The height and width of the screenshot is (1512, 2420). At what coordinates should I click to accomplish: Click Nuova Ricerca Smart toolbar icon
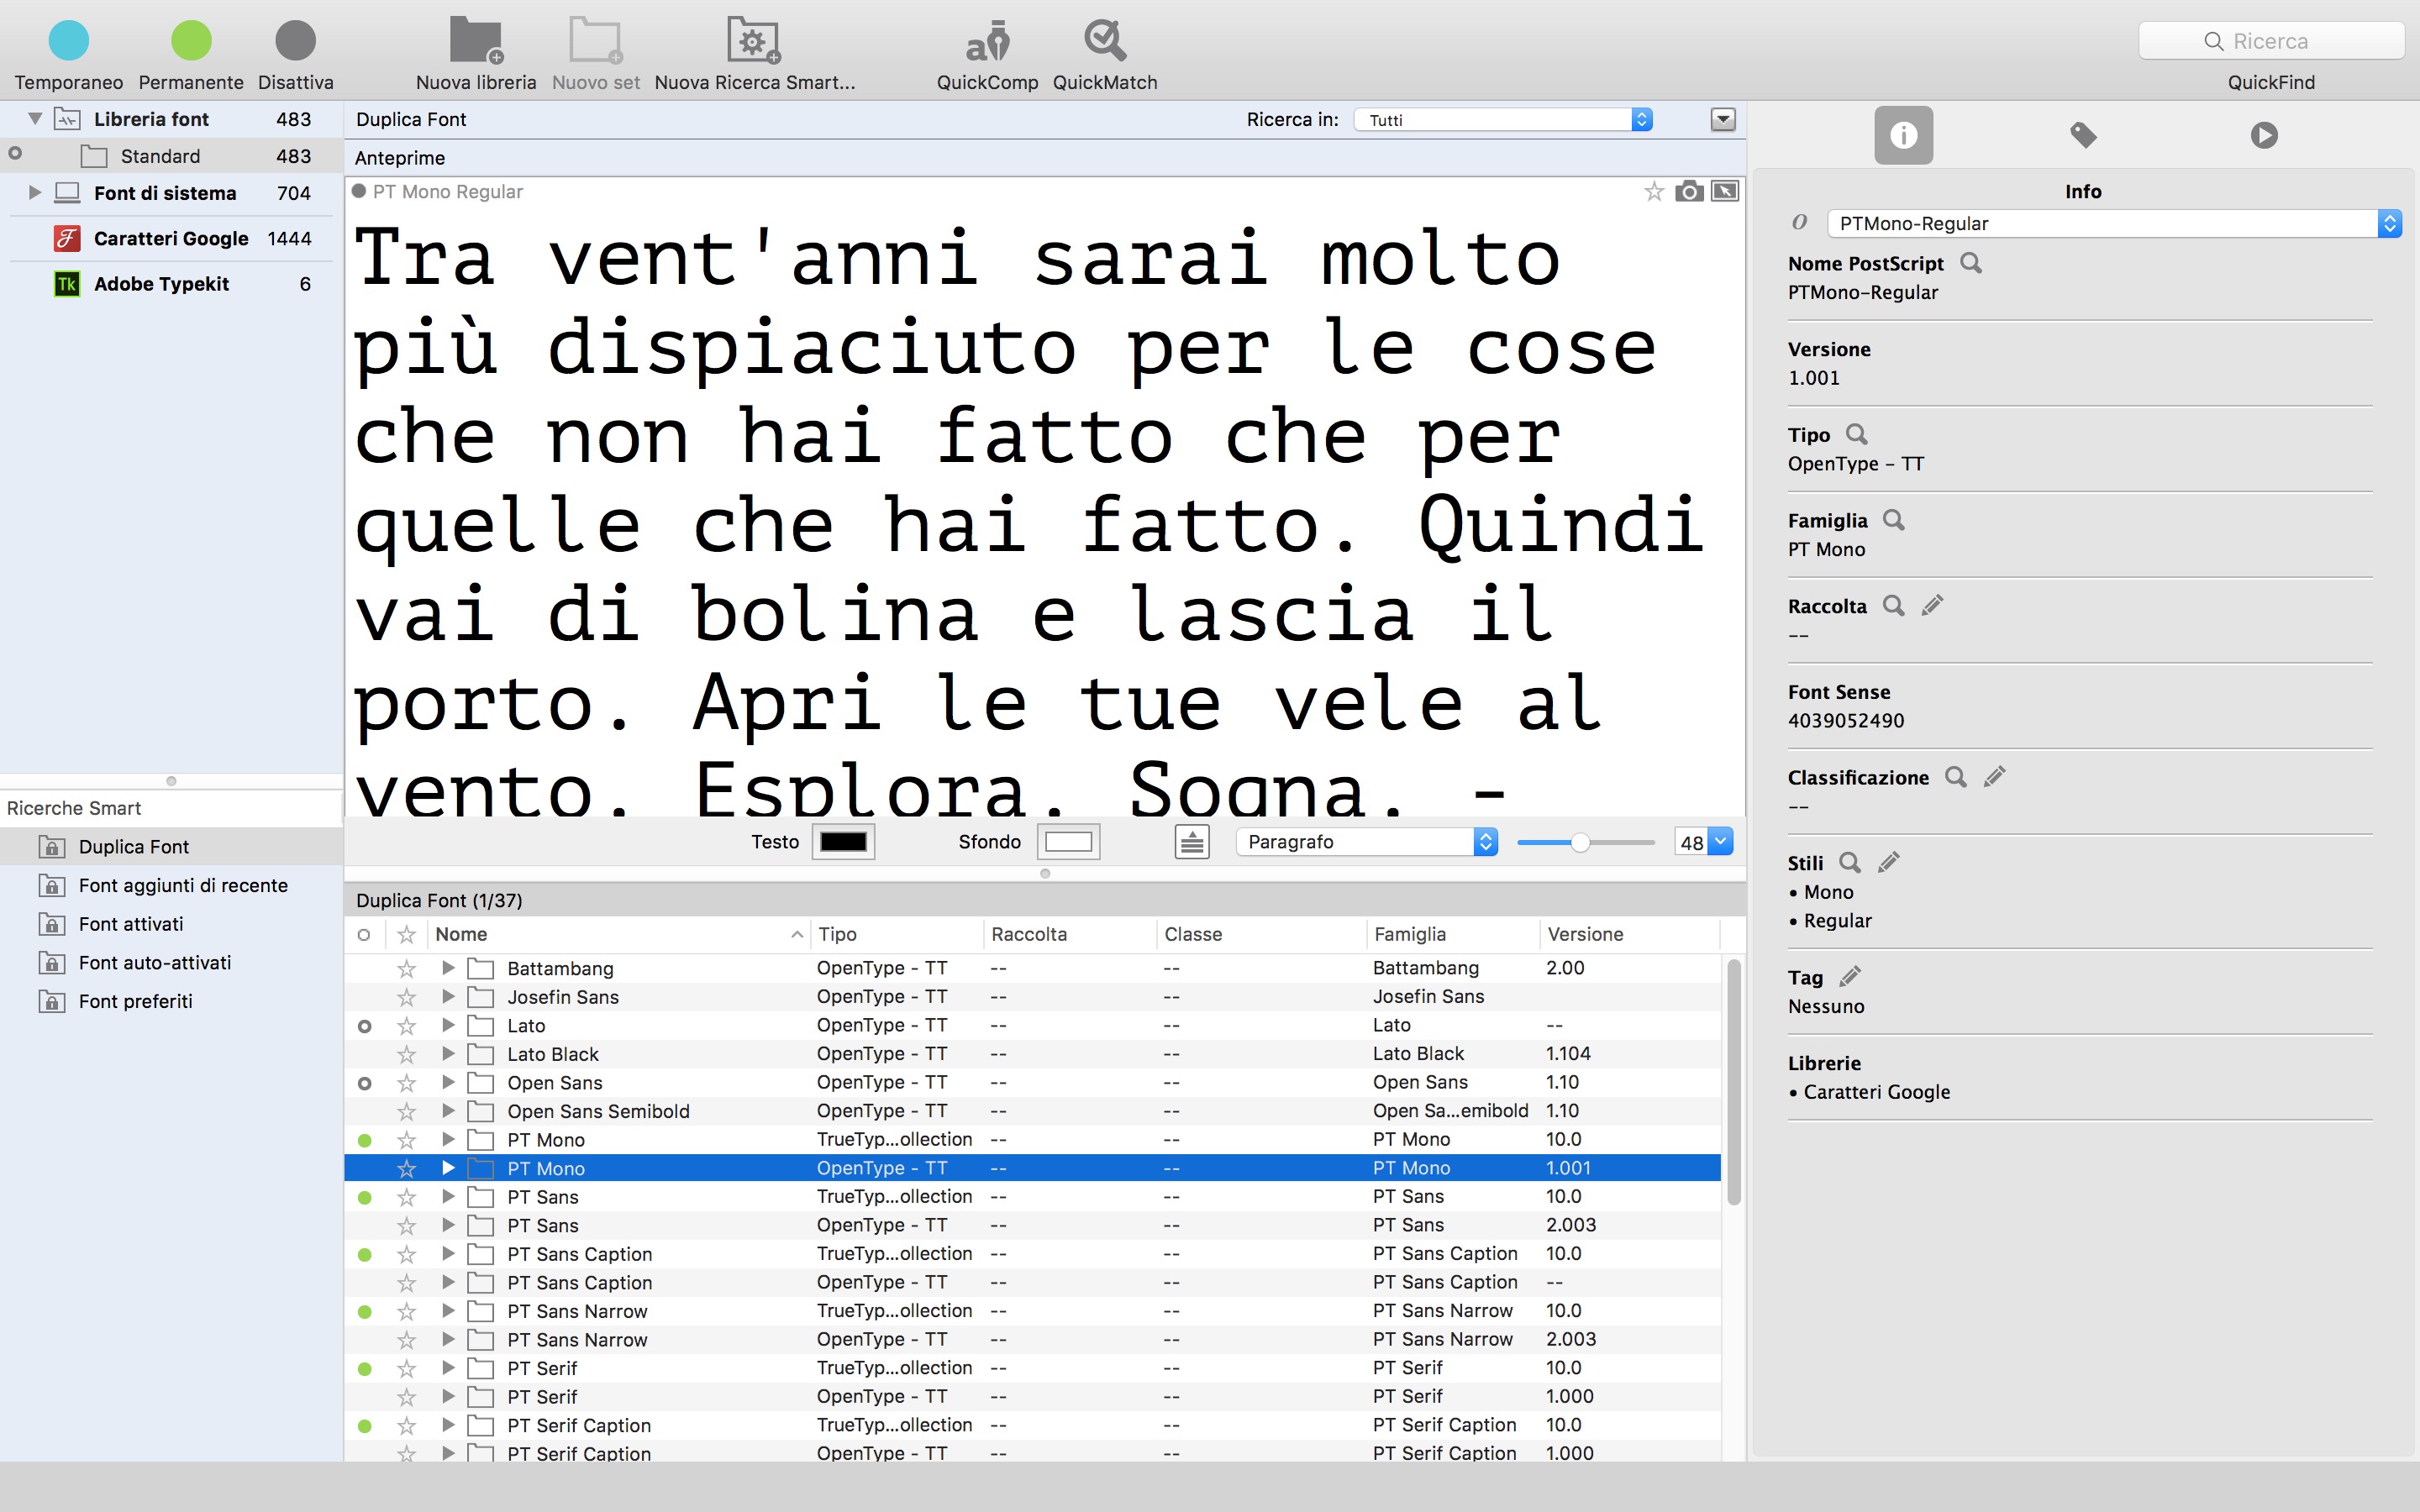coord(753,42)
